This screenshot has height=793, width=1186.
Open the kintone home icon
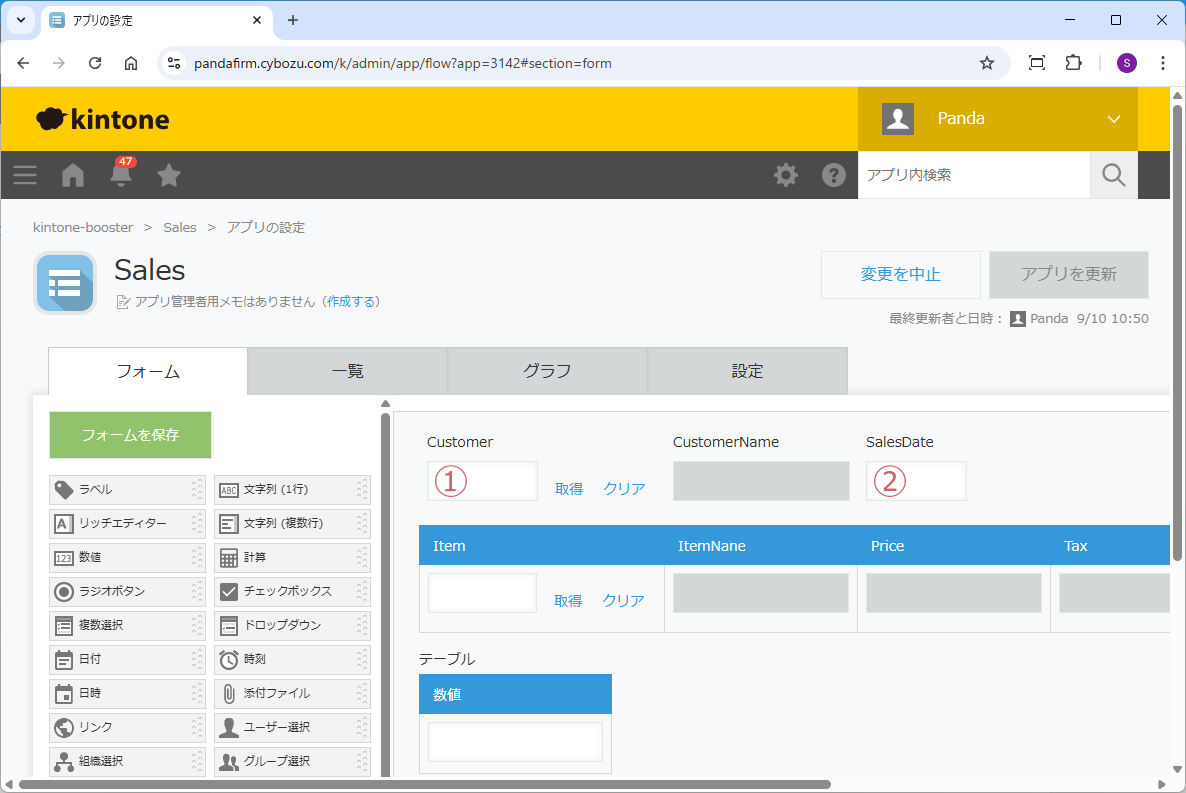pyautogui.click(x=73, y=175)
